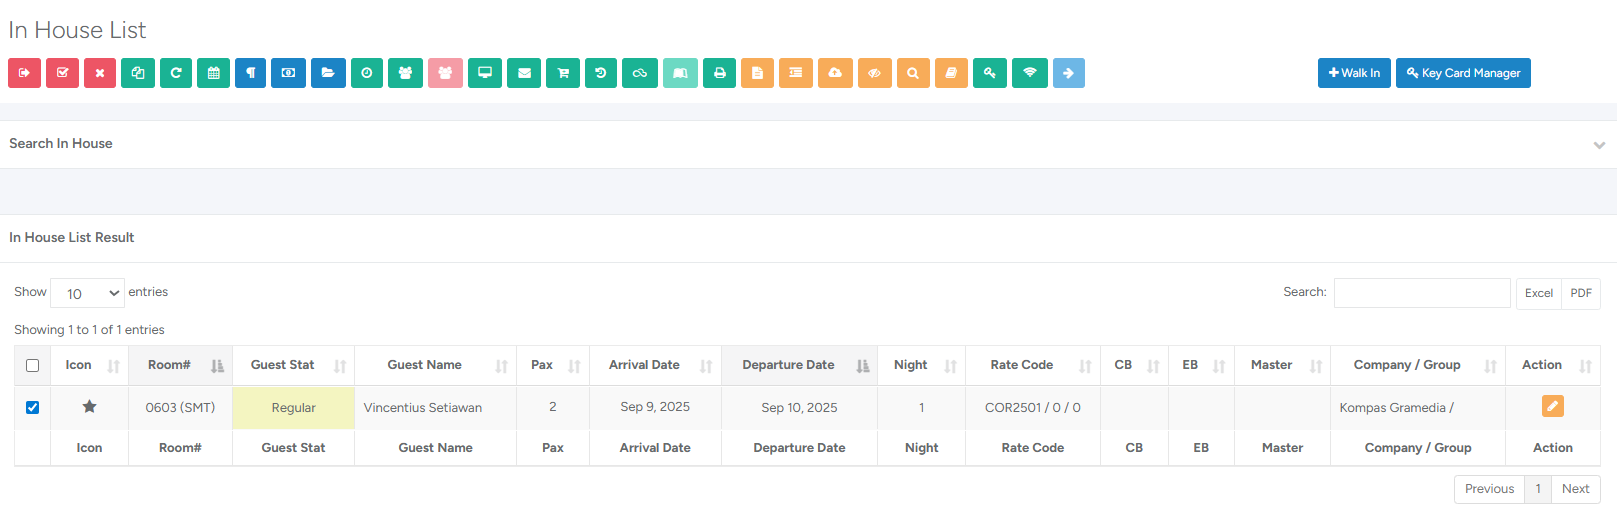The image size is (1617, 510).
Task: Click the orange eye-slash toolbar icon
Action: click(x=874, y=73)
